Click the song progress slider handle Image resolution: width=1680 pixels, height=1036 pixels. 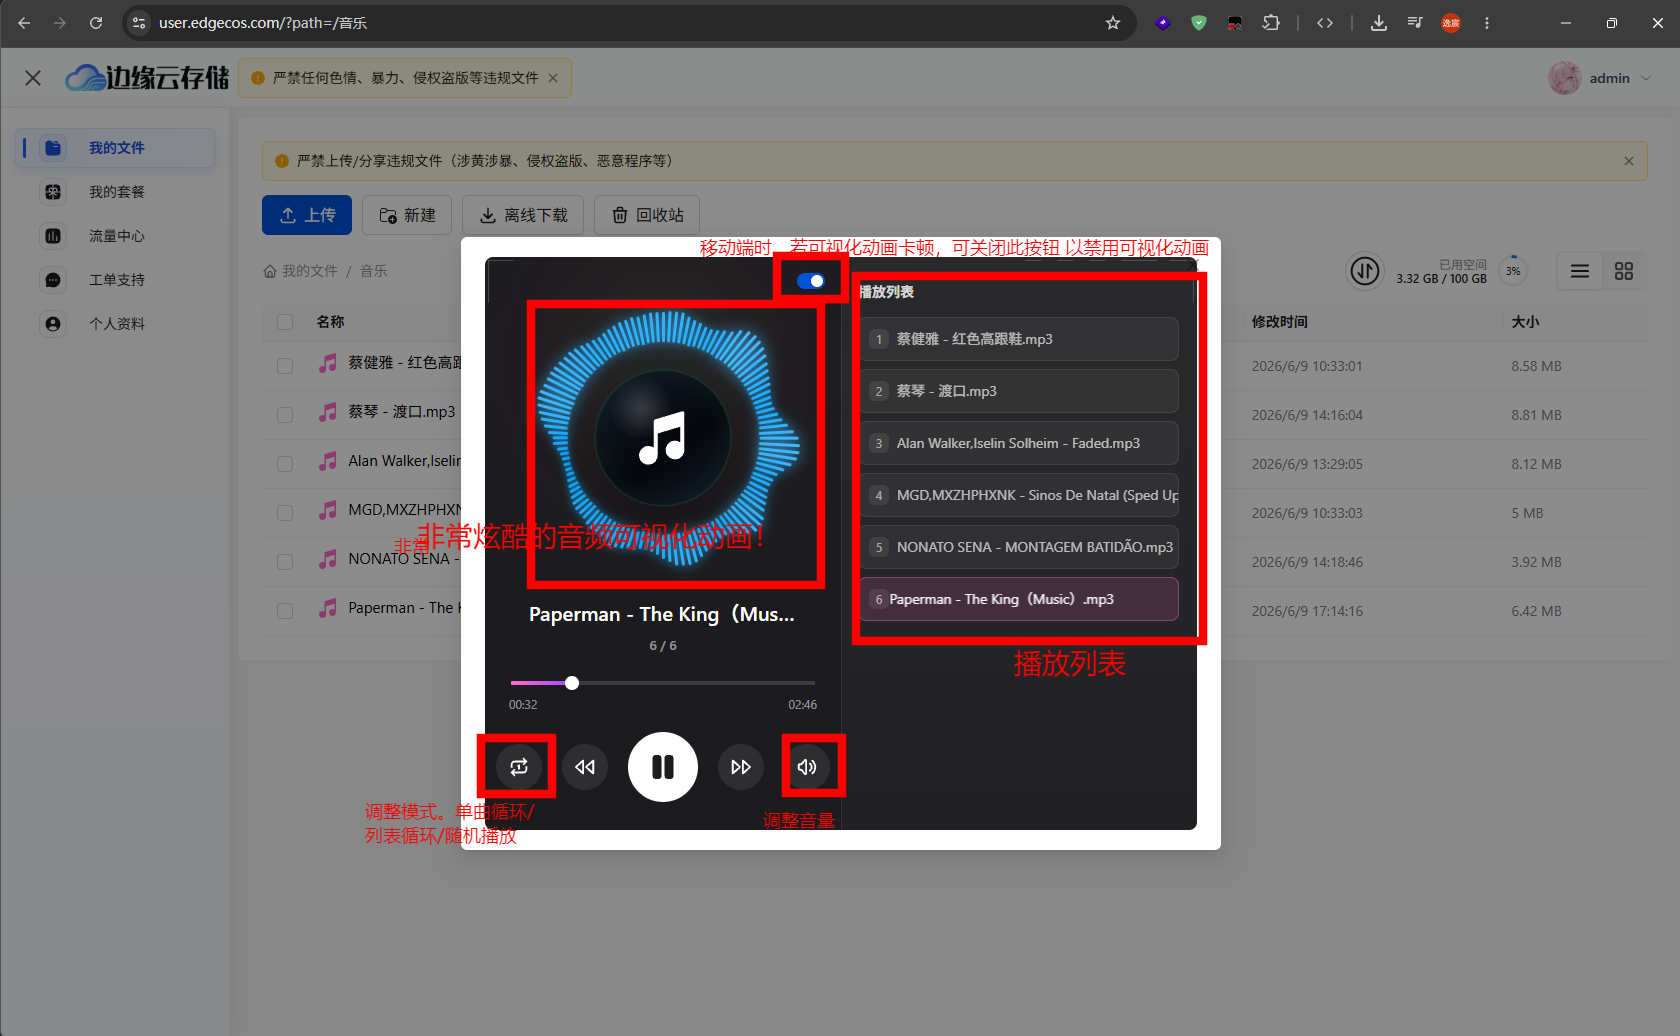572,683
